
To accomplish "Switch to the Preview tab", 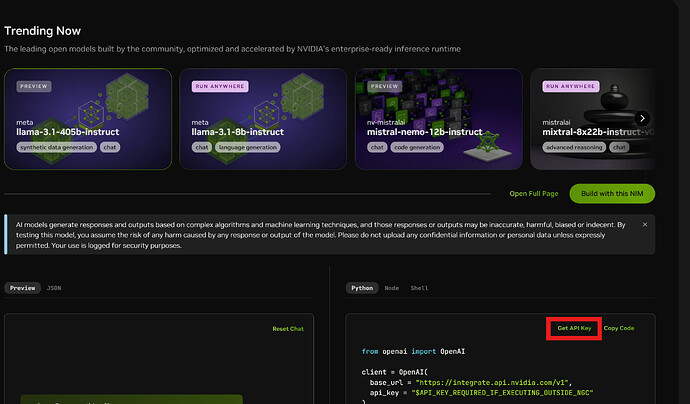I will (x=22, y=288).
